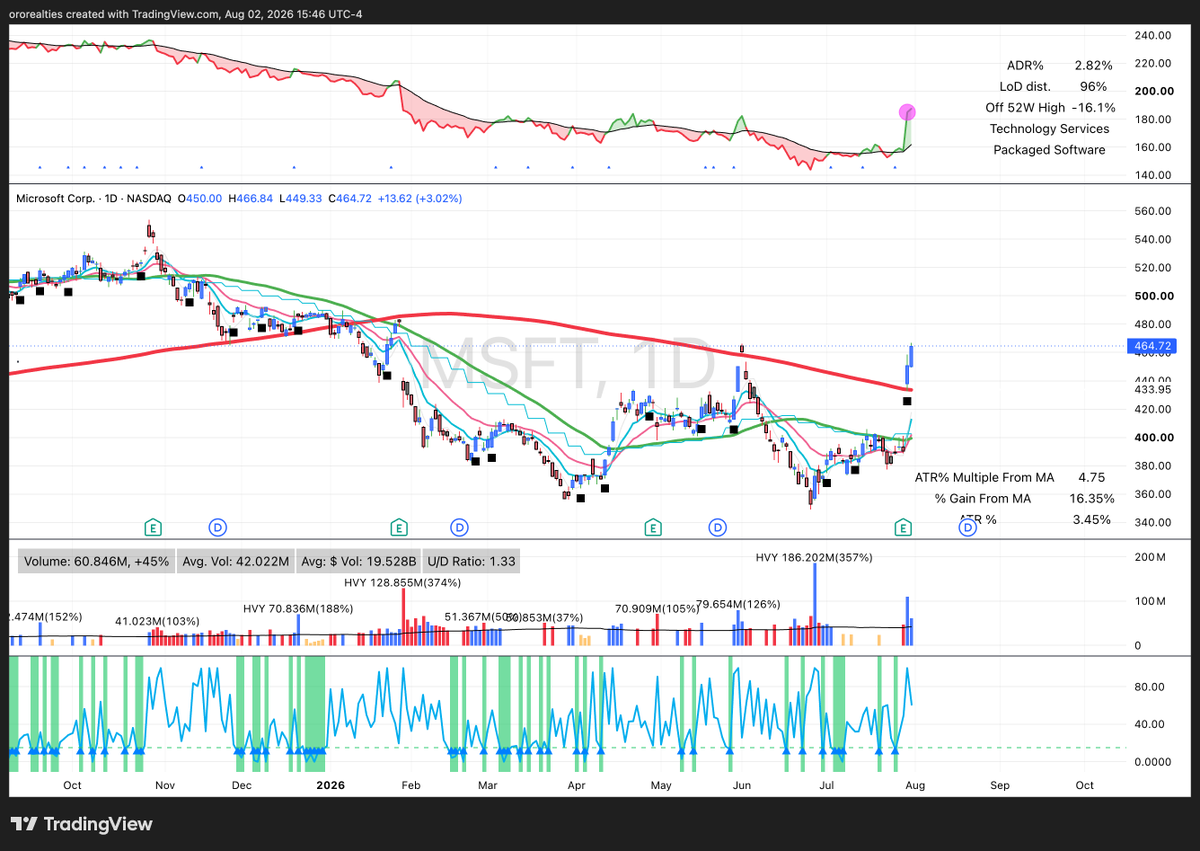Click the Avg: $ Vol: 19.528B box
The image size is (1200, 851).
point(357,561)
